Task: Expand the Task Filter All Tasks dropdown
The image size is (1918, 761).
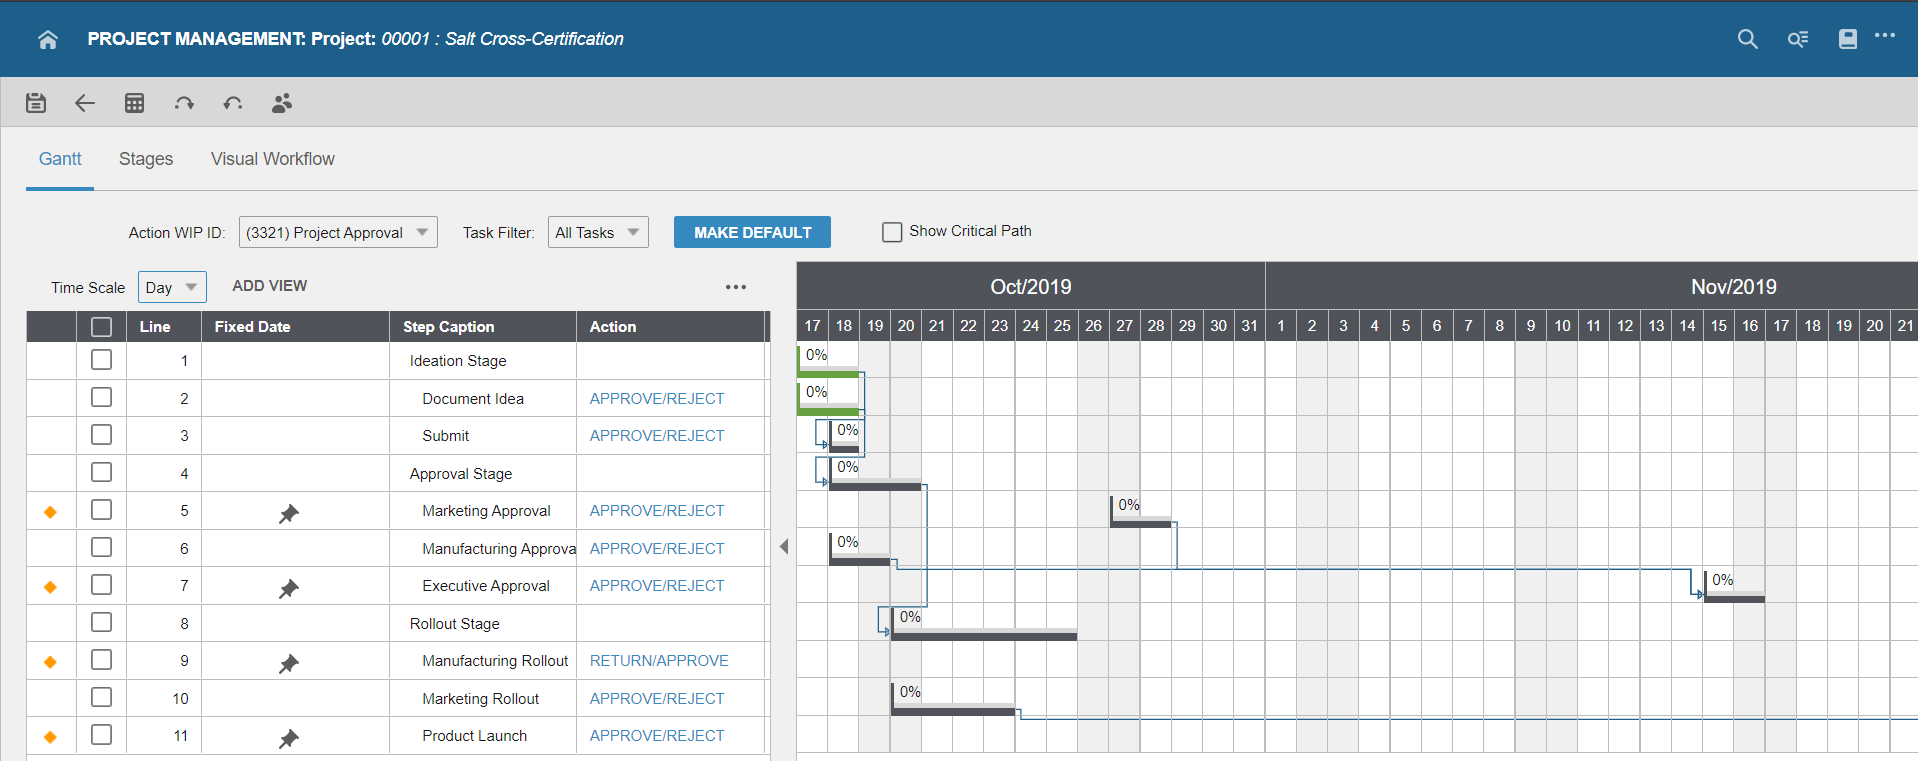Action: tap(597, 232)
